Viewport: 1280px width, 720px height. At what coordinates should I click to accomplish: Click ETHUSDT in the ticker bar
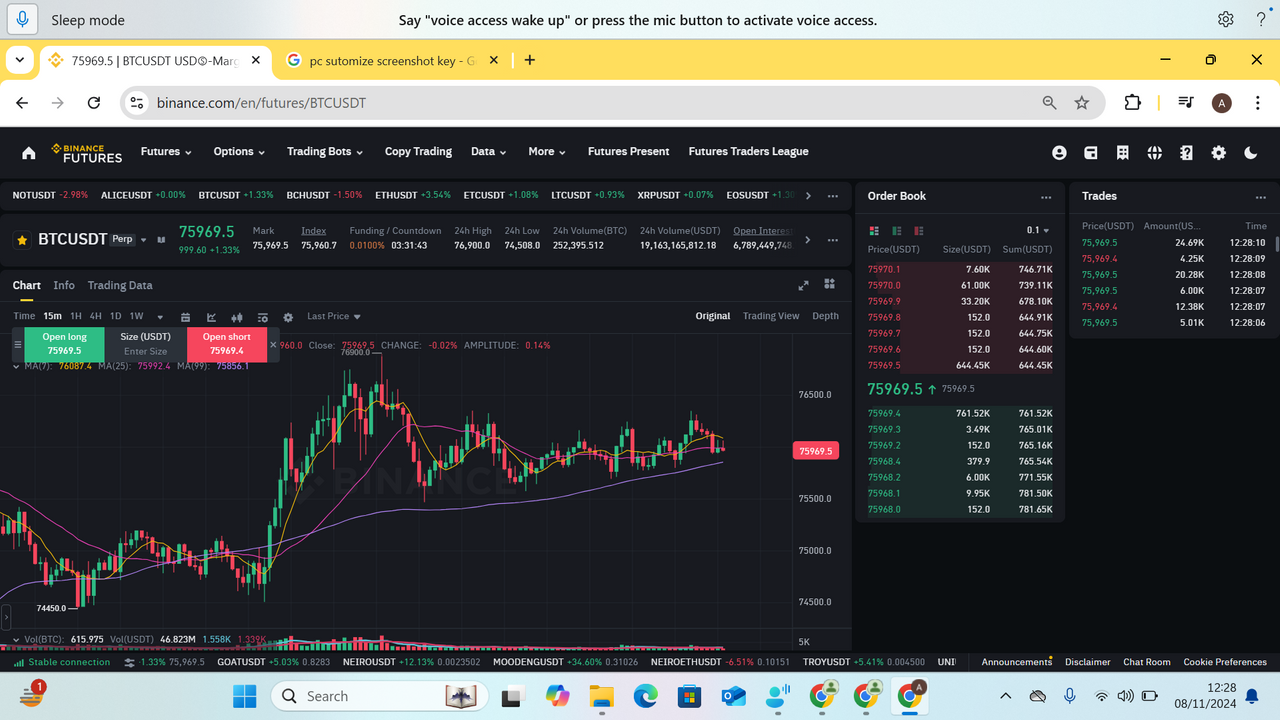coord(413,195)
